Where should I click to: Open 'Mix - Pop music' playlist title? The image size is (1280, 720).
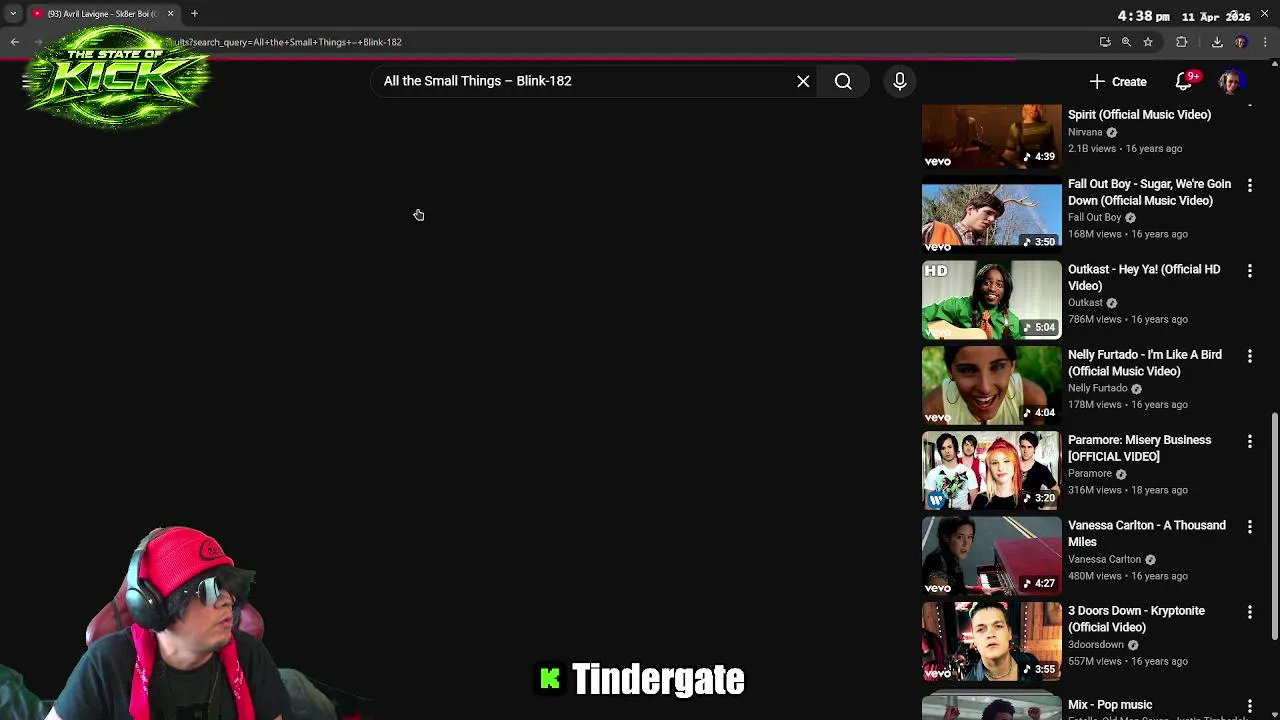pos(1110,705)
